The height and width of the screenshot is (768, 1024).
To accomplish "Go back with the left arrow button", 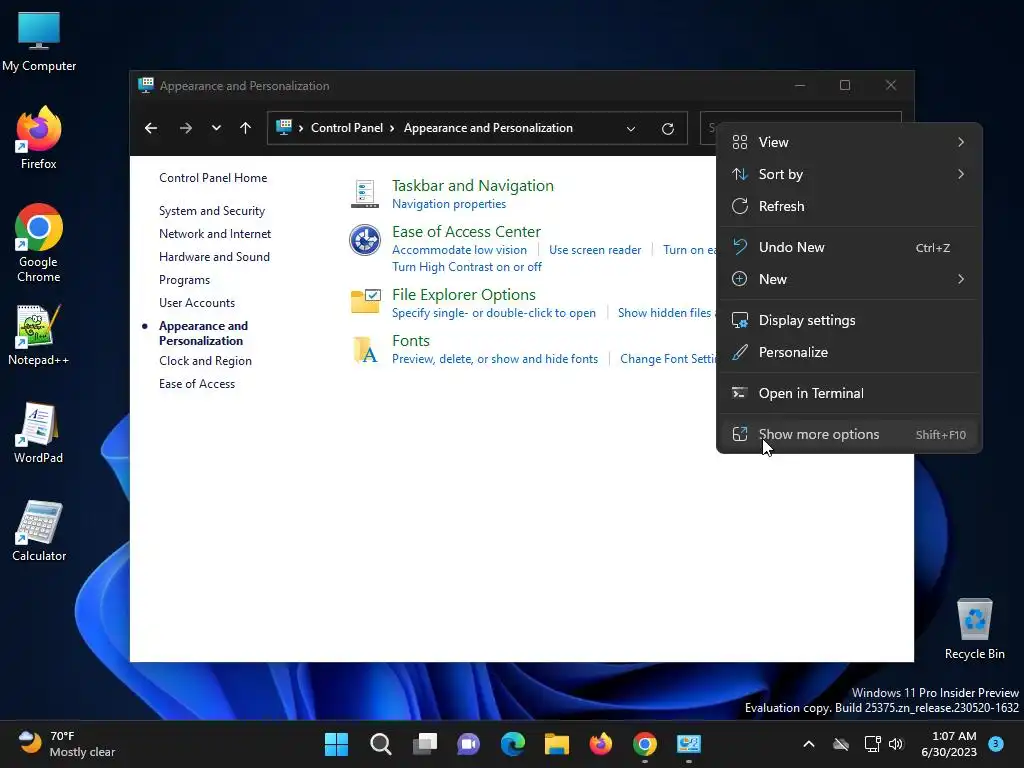I will coord(151,128).
